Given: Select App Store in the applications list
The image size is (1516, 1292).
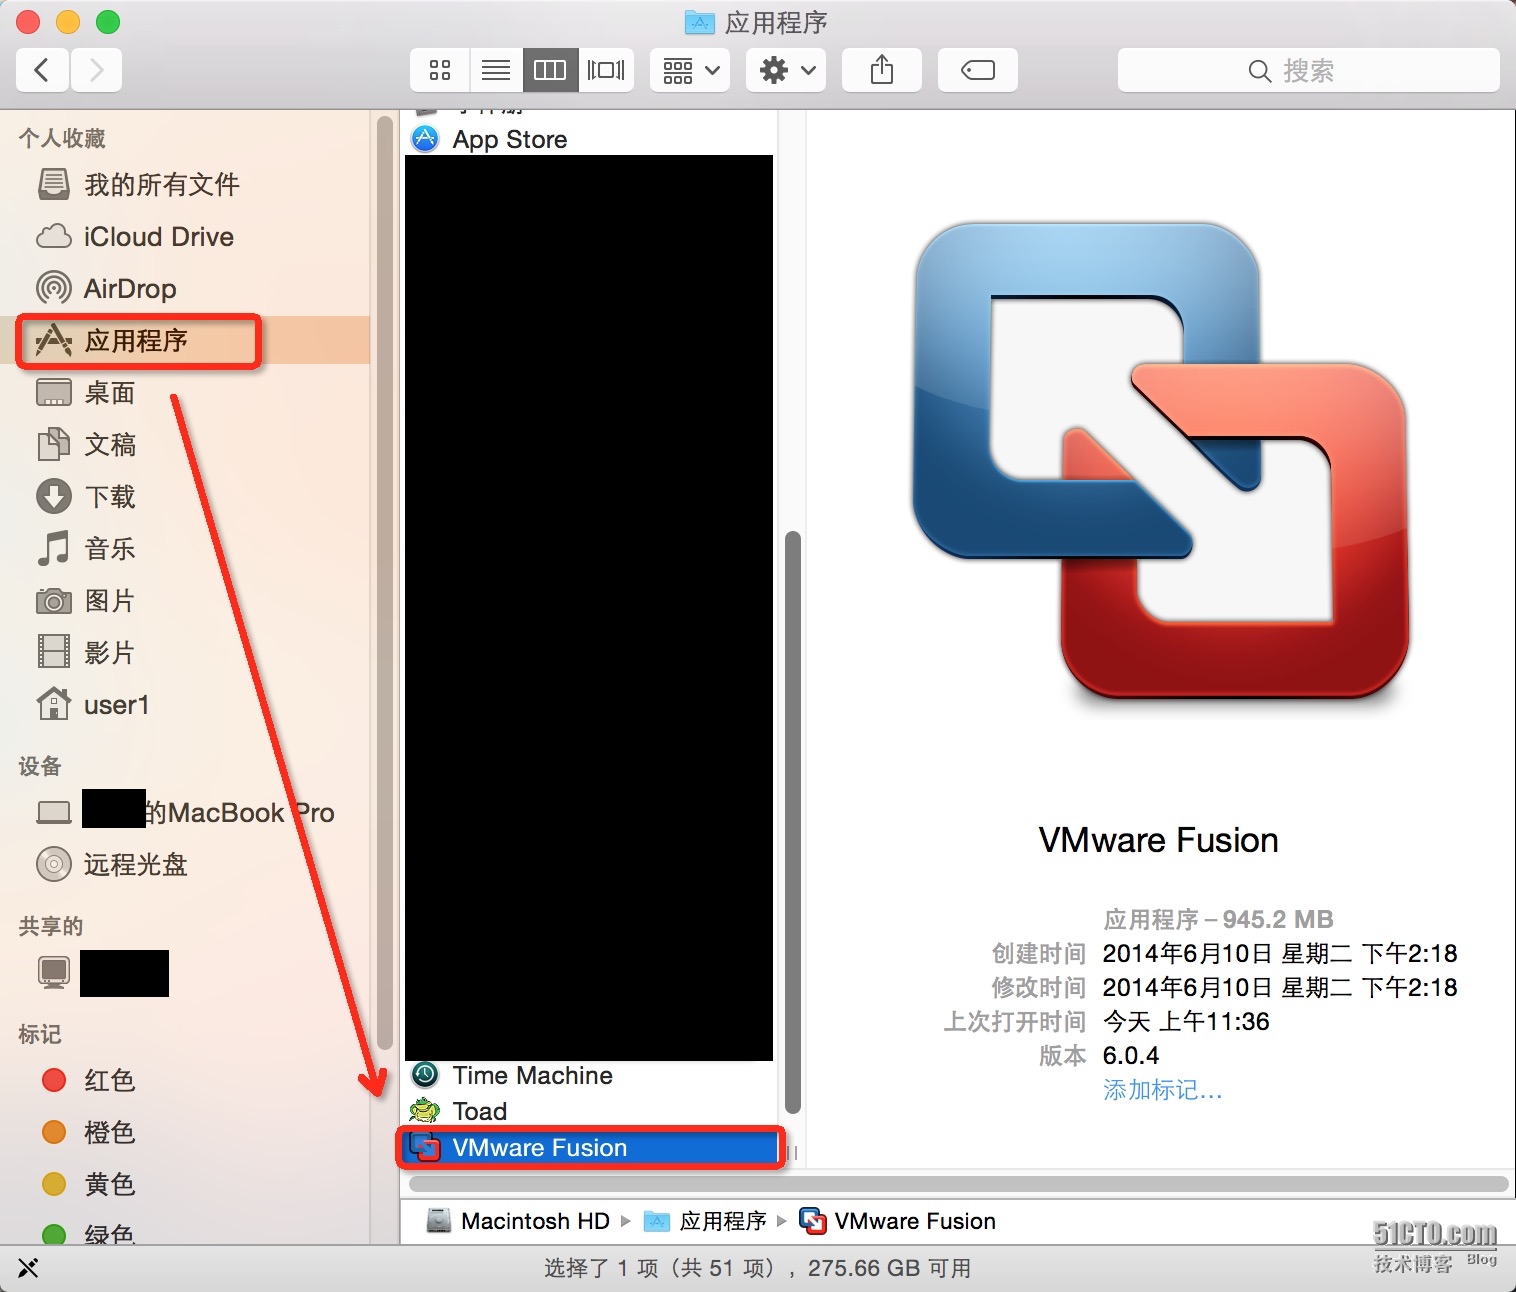Looking at the screenshot, I should coord(590,139).
